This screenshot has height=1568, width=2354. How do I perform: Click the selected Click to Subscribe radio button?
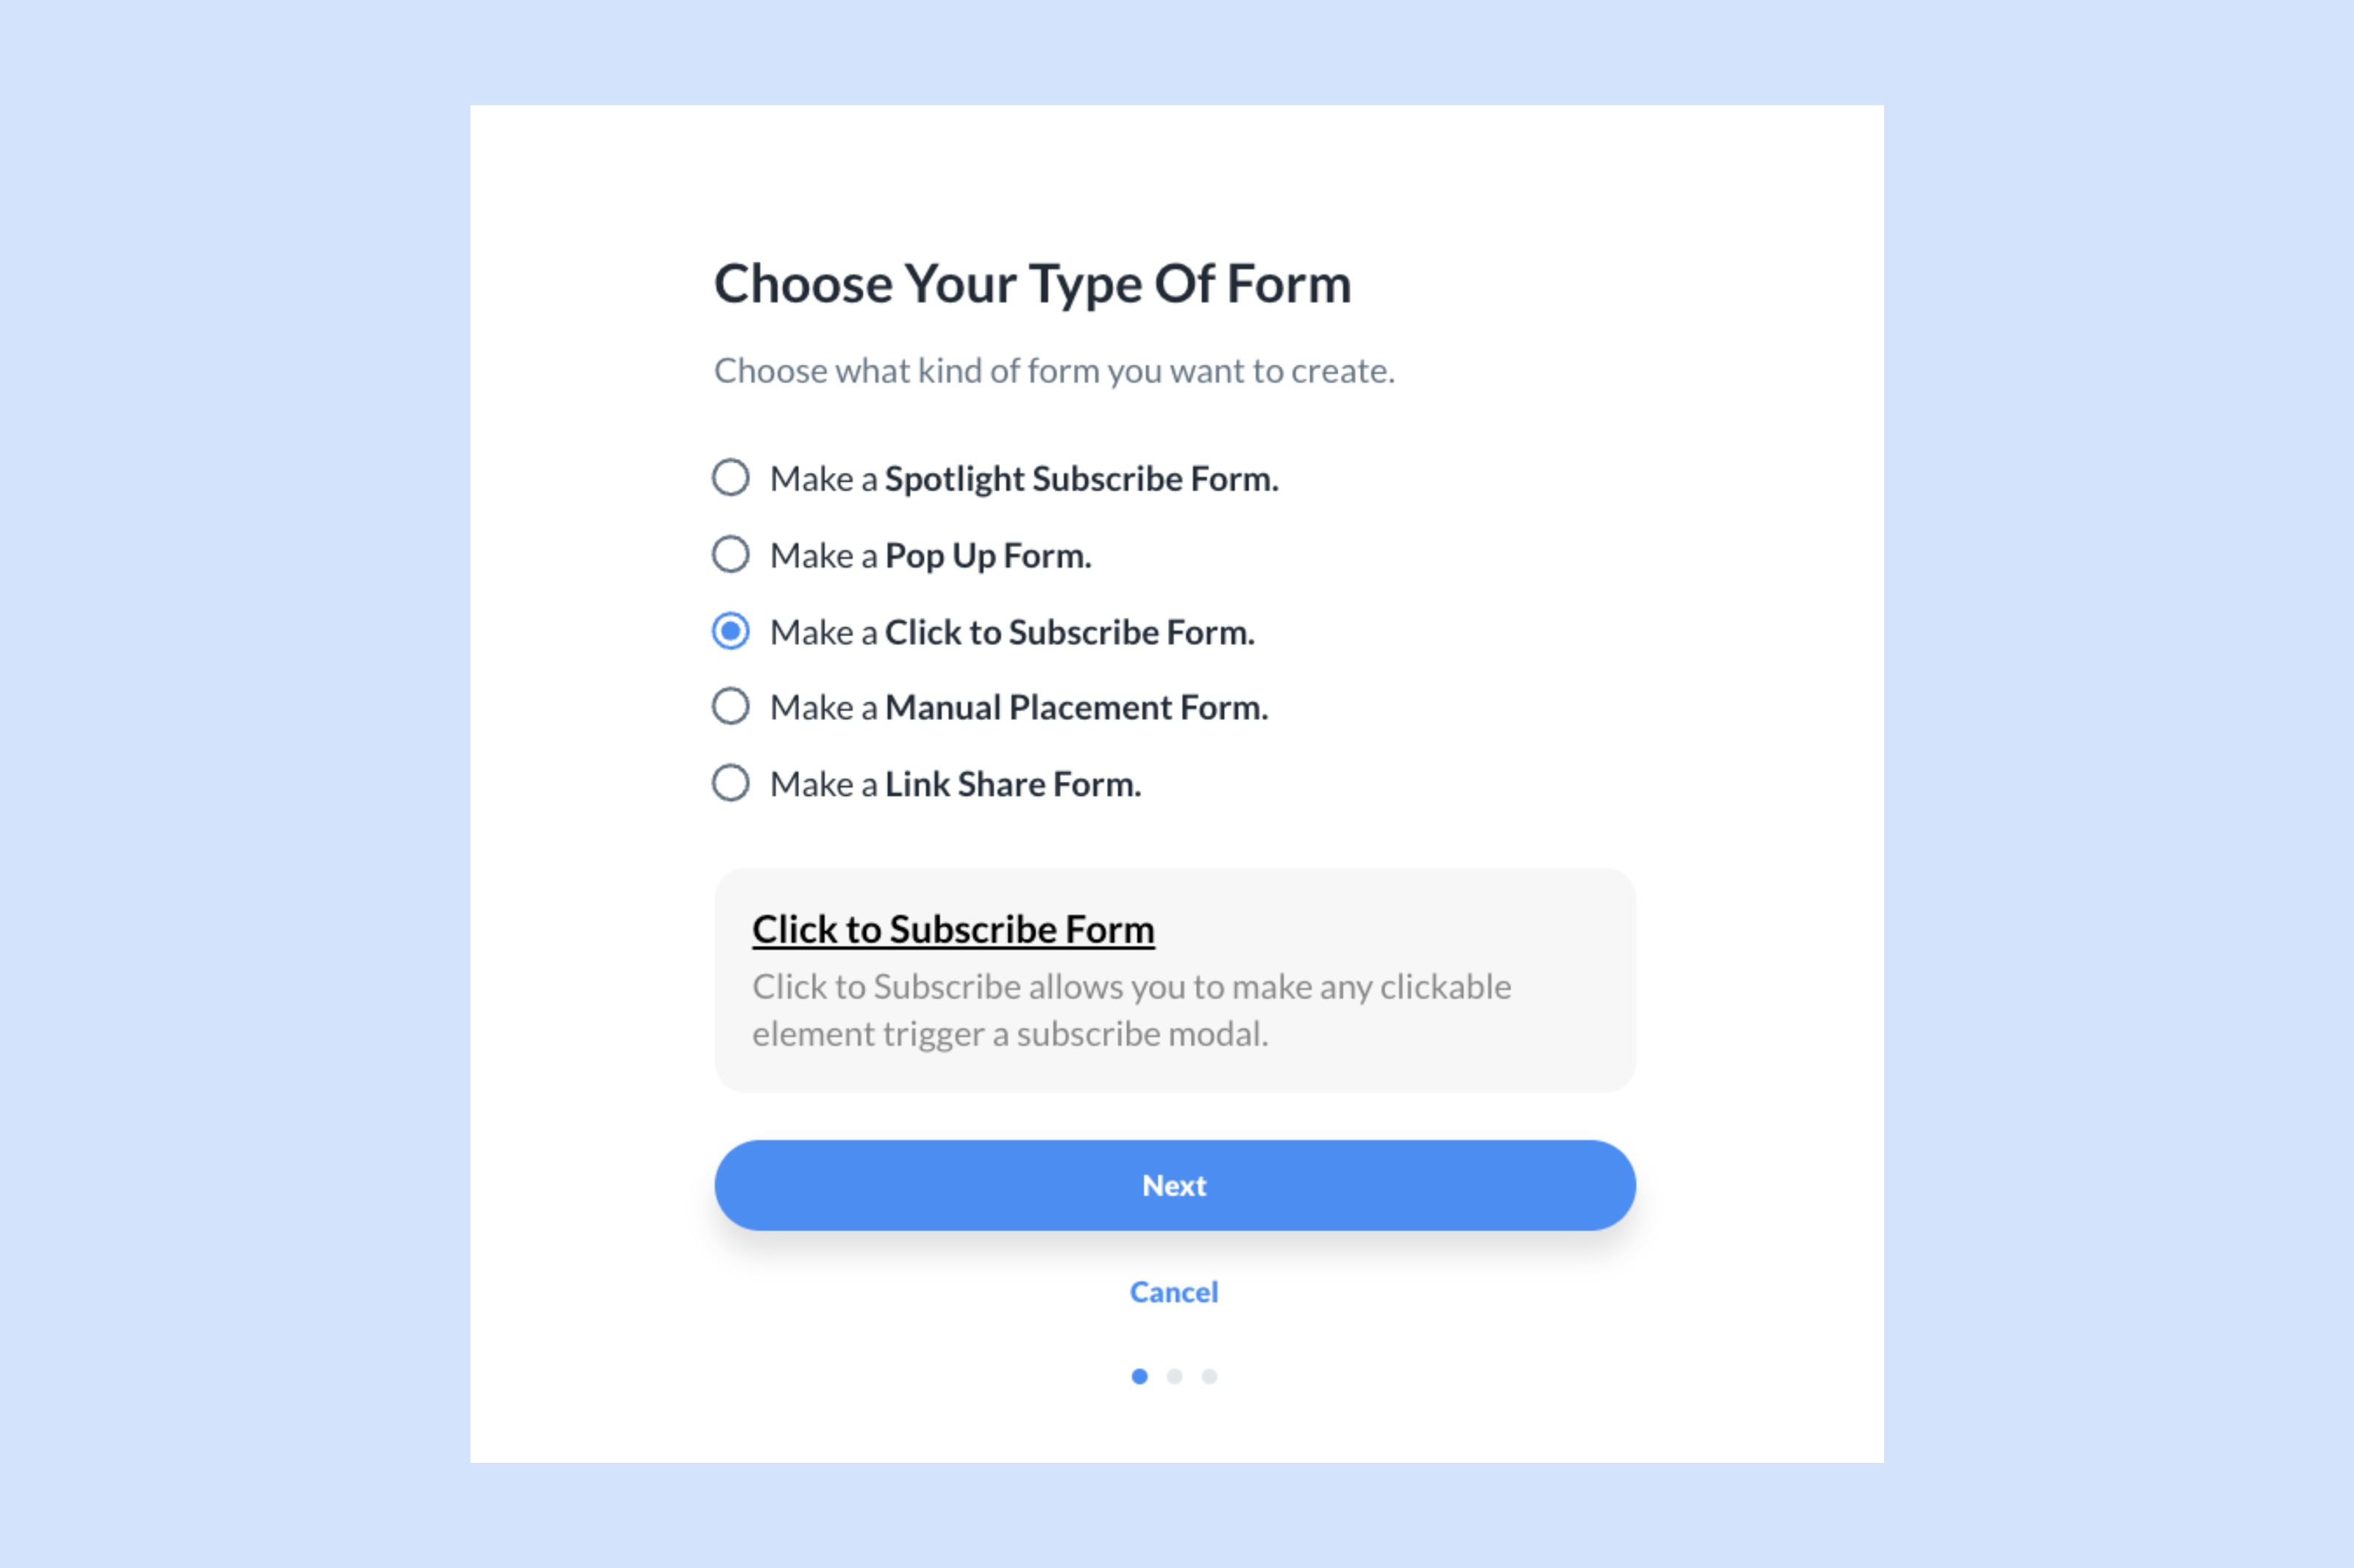pyautogui.click(x=730, y=631)
